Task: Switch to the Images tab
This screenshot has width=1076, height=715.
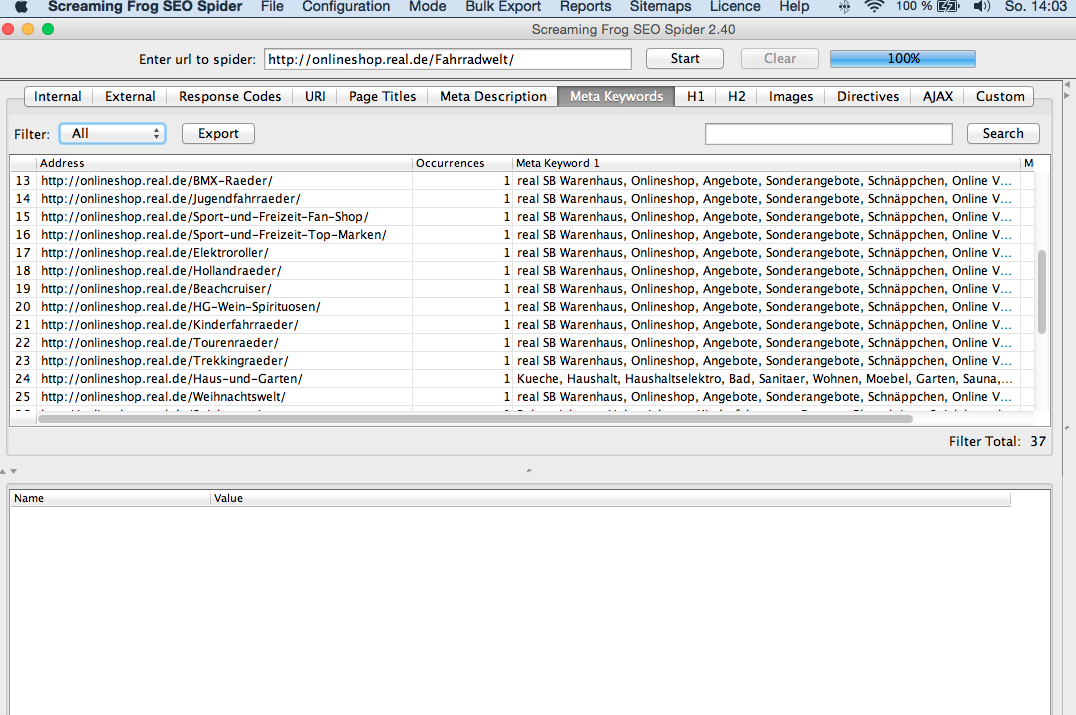Action: pyautogui.click(x=791, y=97)
